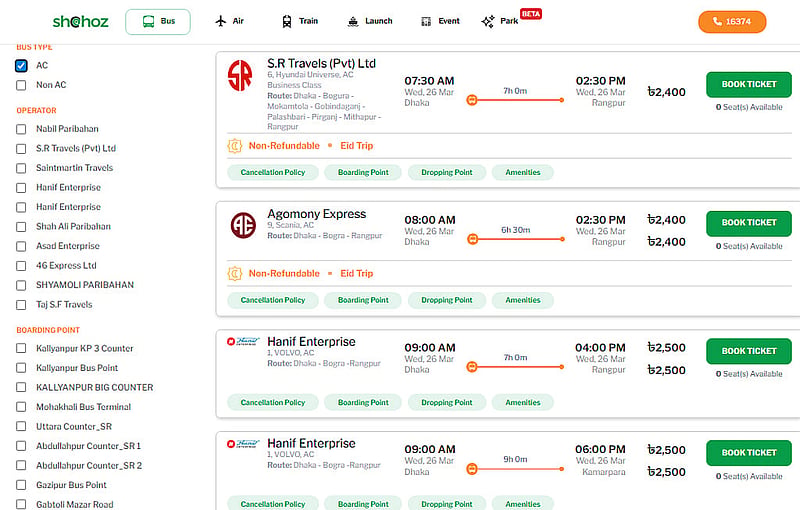Screen dimensions: 800x510
Task: Filter by SHYAMOLI PARIBAHAN operator
Action: click(x=21, y=285)
